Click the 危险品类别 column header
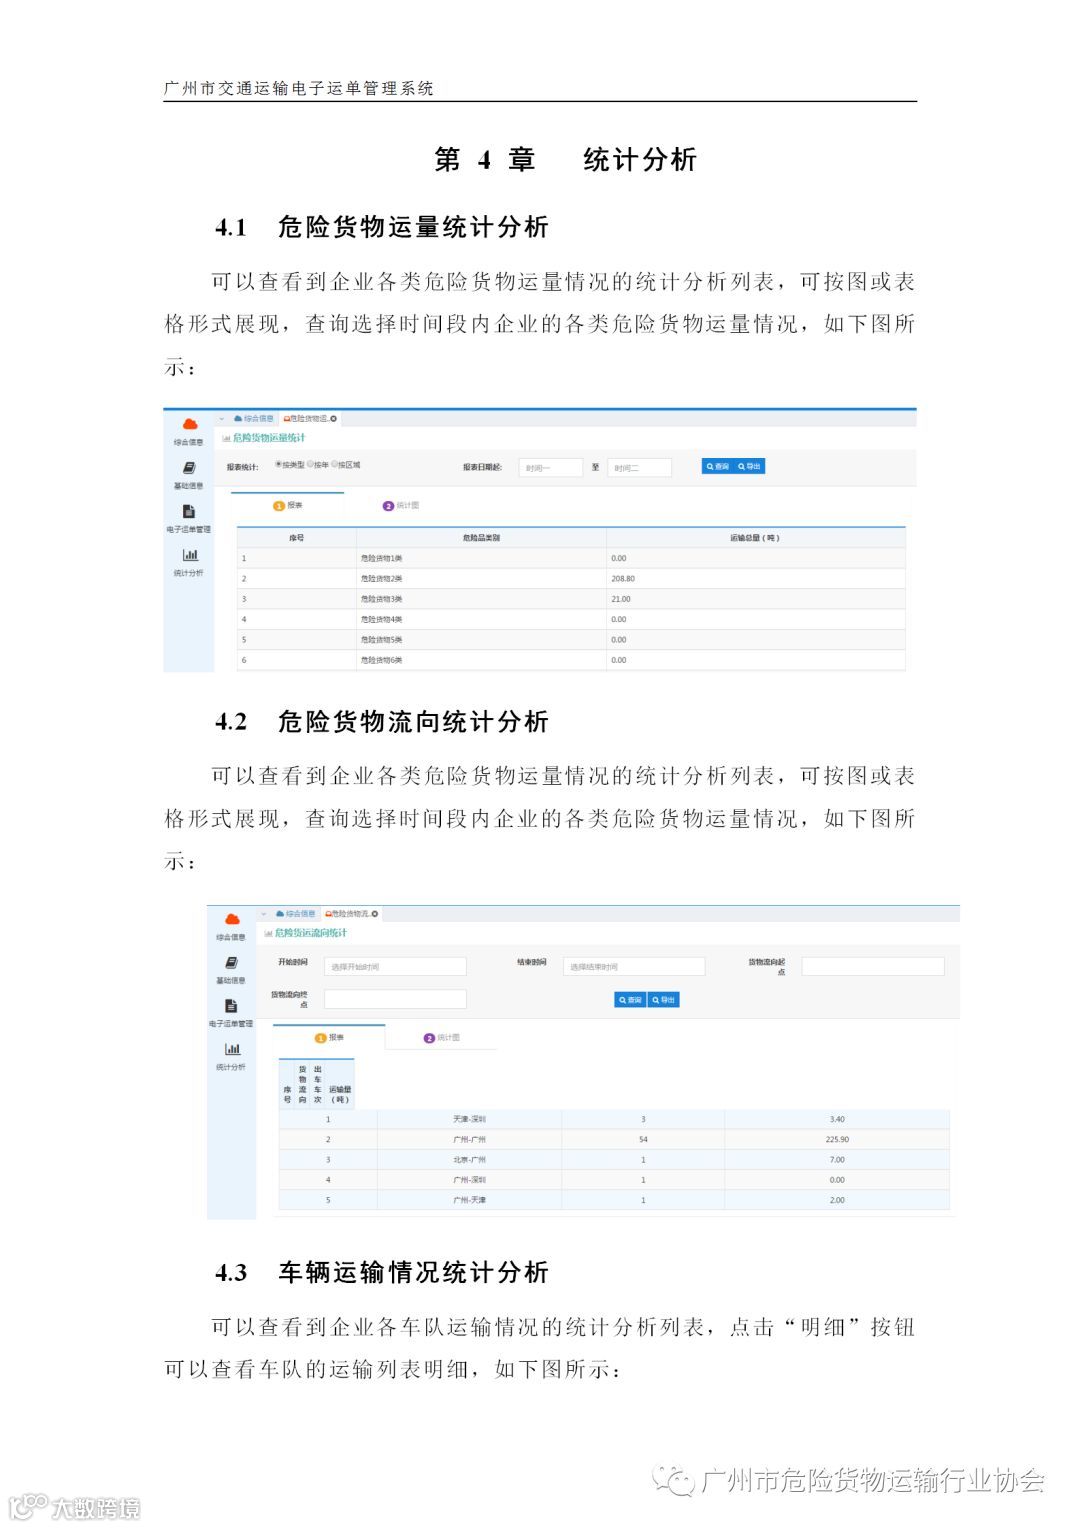Screen dimensions: 1080x1528 click(x=481, y=538)
